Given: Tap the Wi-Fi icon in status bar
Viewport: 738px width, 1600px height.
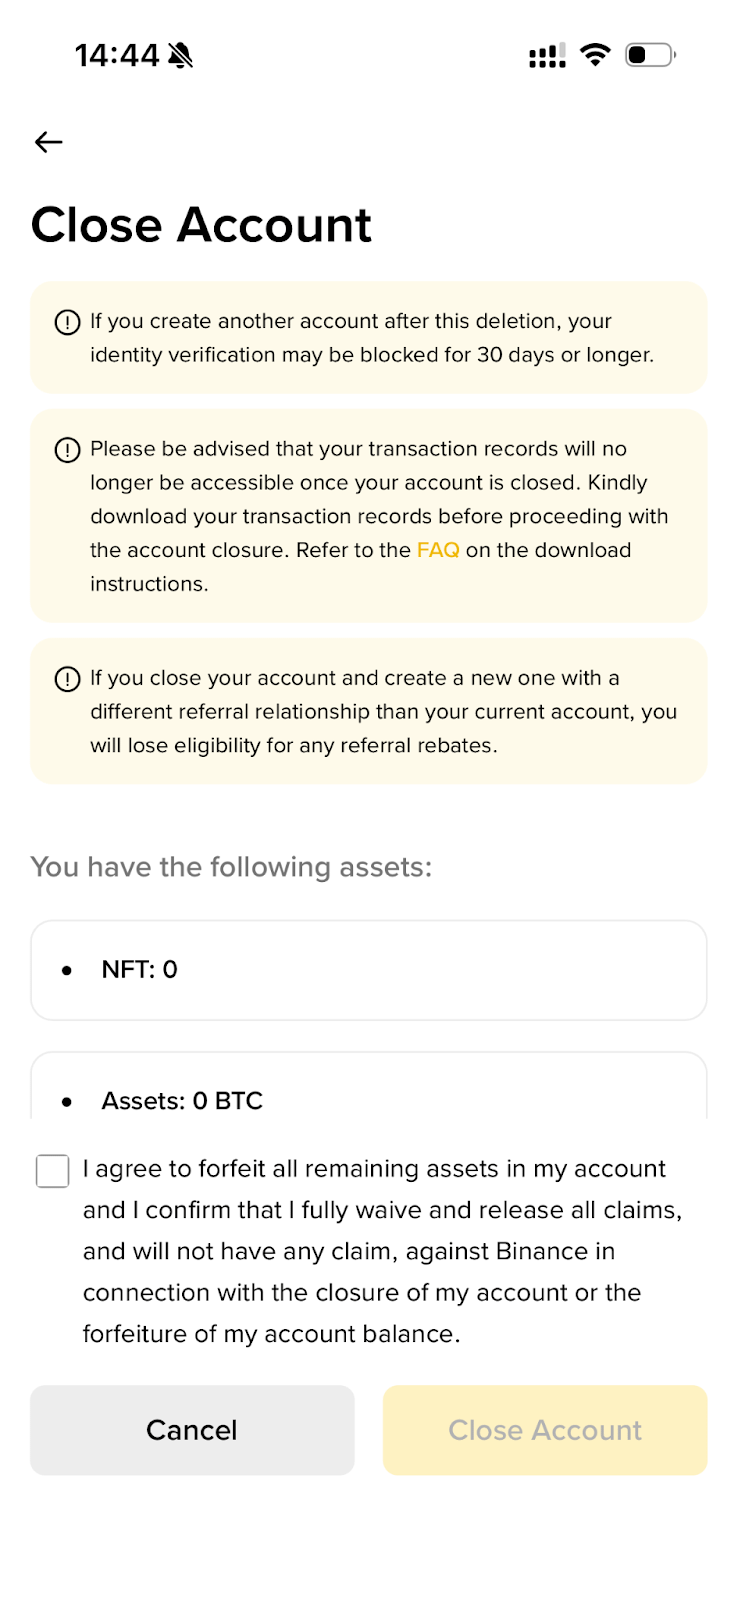Looking at the screenshot, I should (595, 55).
